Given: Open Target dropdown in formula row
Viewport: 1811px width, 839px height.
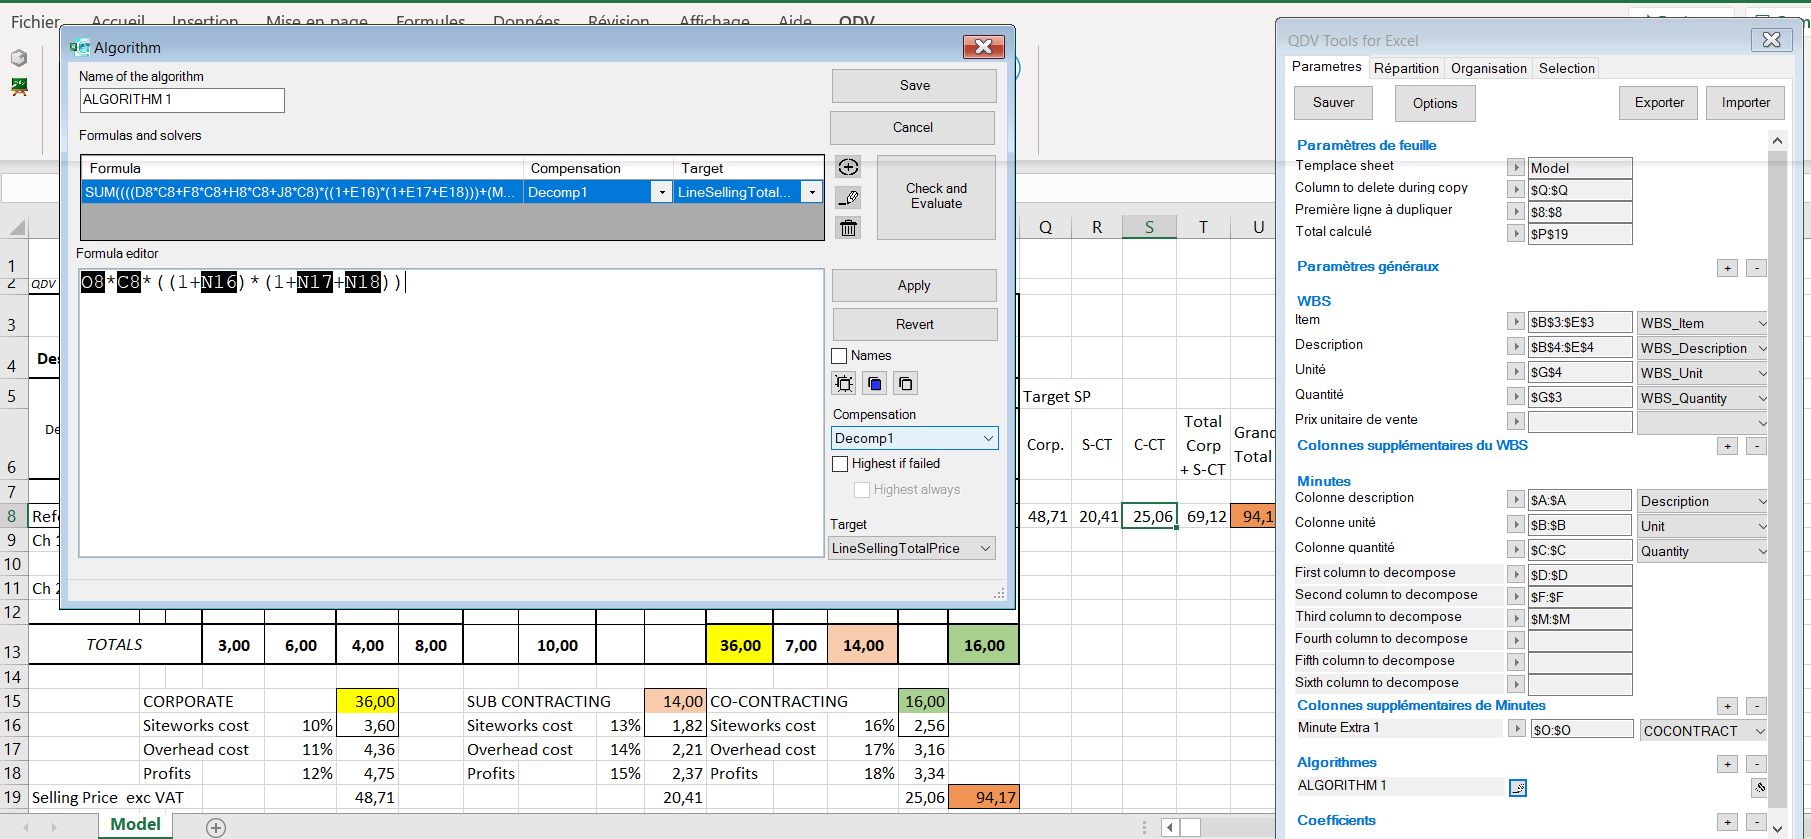Looking at the screenshot, I should 812,192.
